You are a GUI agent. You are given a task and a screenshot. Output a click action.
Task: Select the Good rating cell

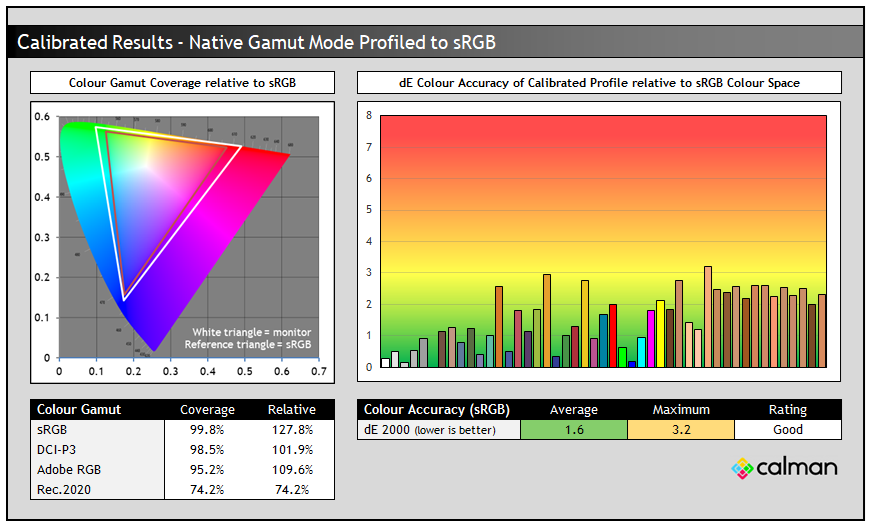point(787,430)
